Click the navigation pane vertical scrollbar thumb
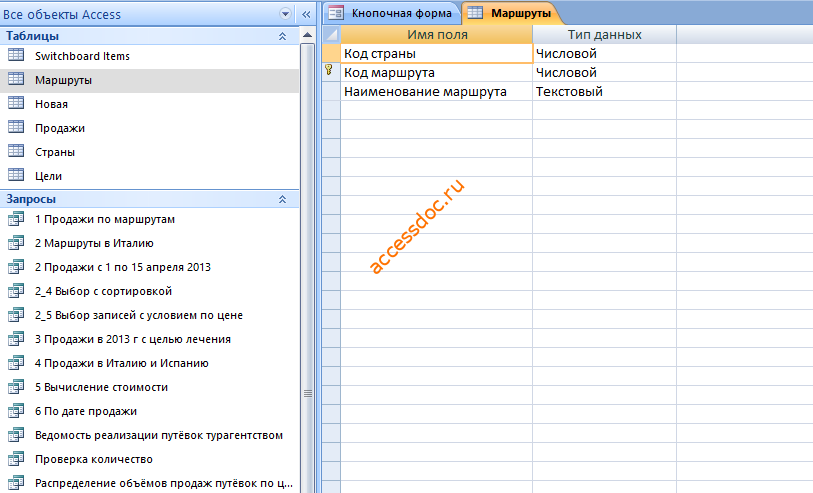The height and width of the screenshot is (493, 813). pos(307,270)
